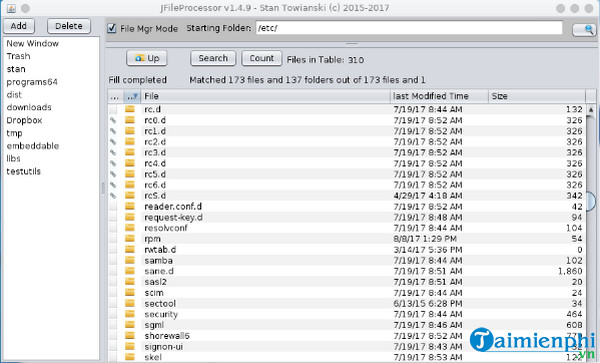Click folder icon for rc1.d
Viewport: 600px width, 363px height.
click(x=130, y=131)
